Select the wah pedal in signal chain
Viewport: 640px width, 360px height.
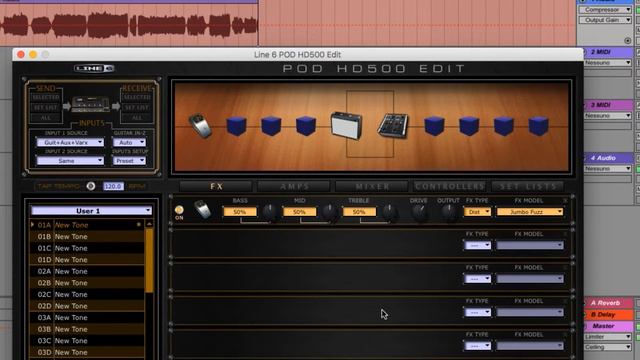(200, 126)
